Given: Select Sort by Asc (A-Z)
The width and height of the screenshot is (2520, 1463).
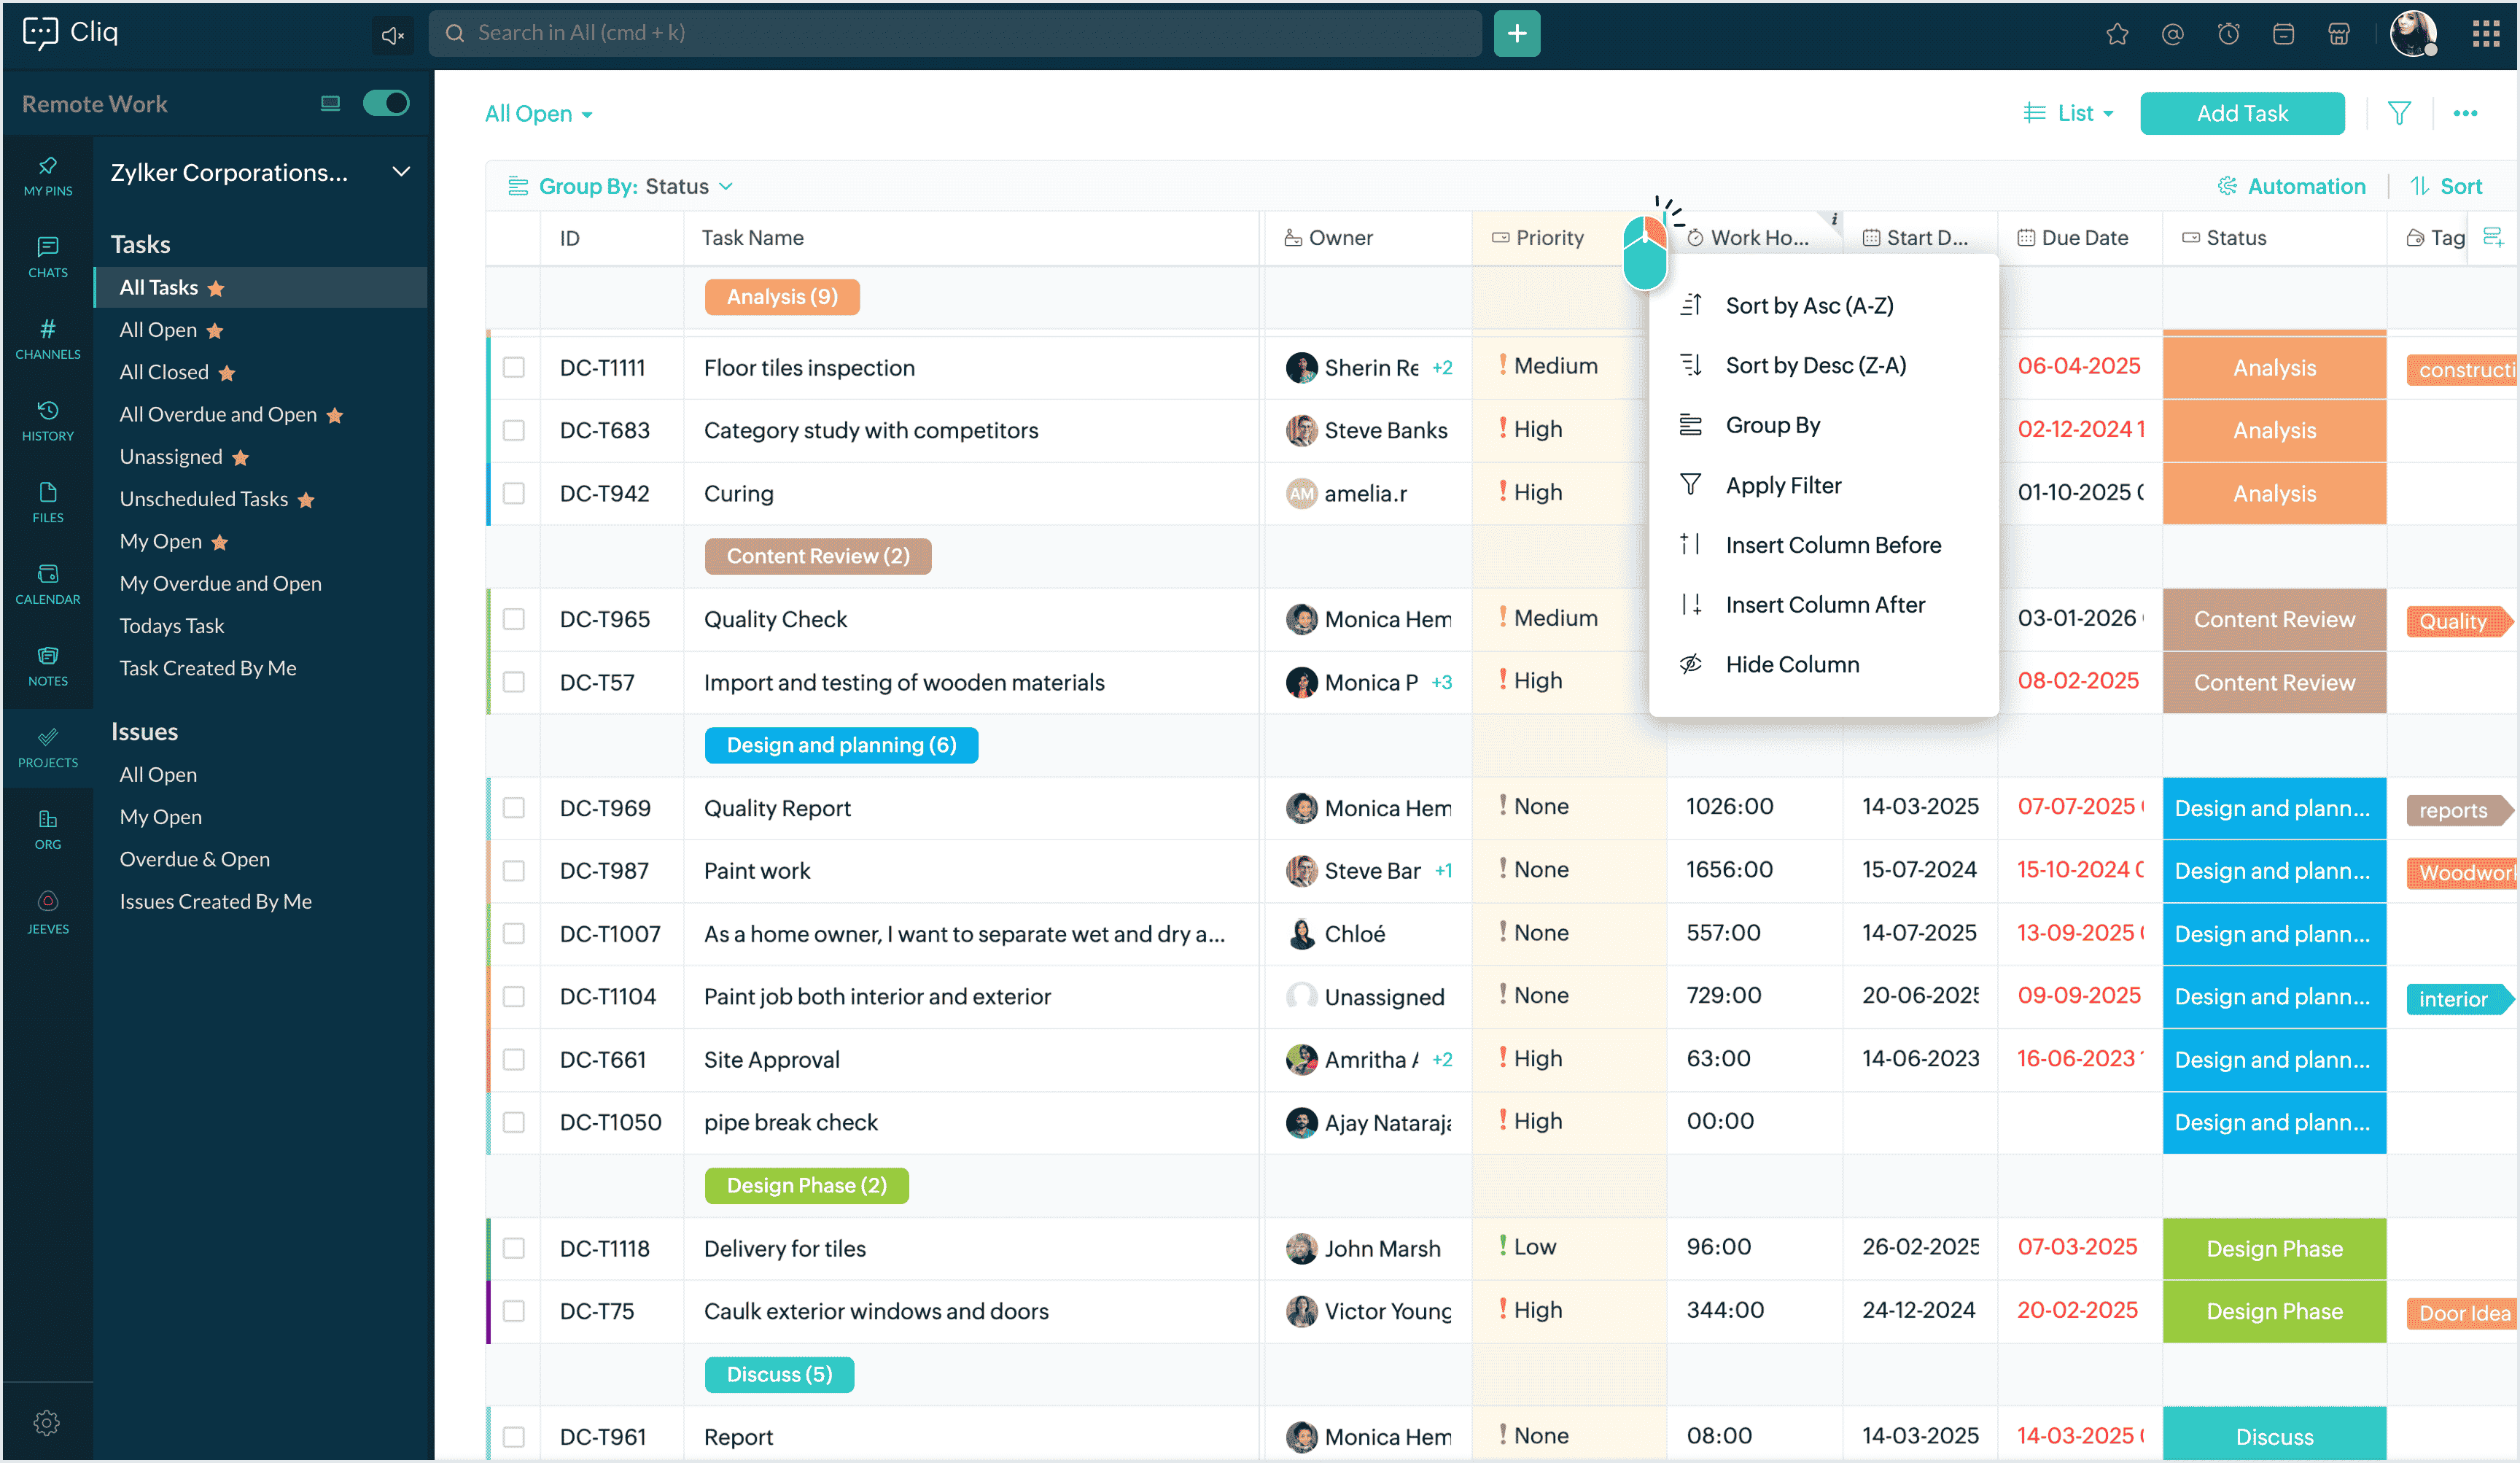Looking at the screenshot, I should [1808, 305].
